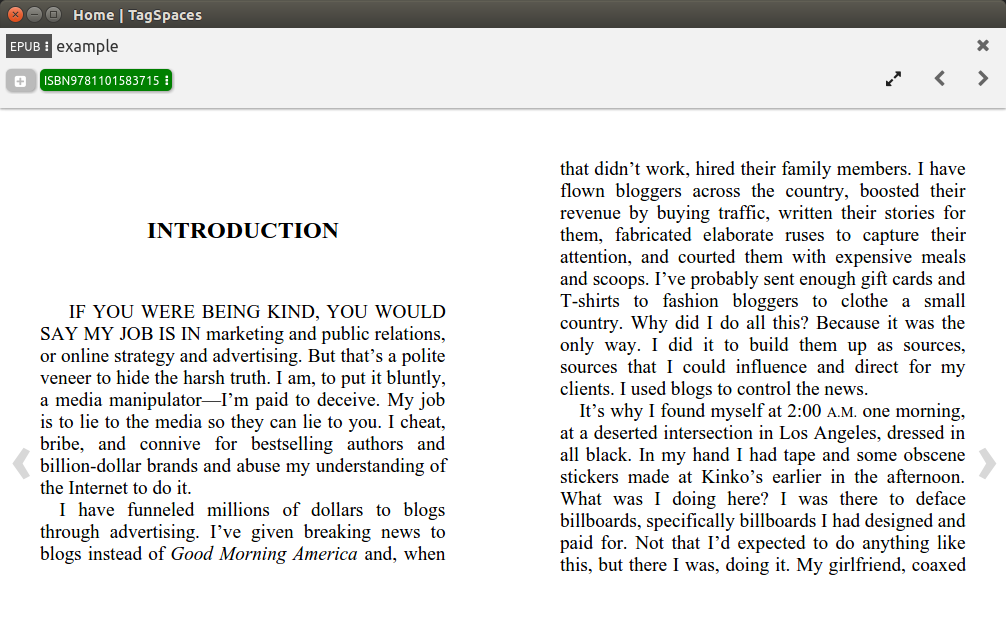Click the INTRODUCTION chapter heading
1006x636 pixels.
[x=241, y=230]
